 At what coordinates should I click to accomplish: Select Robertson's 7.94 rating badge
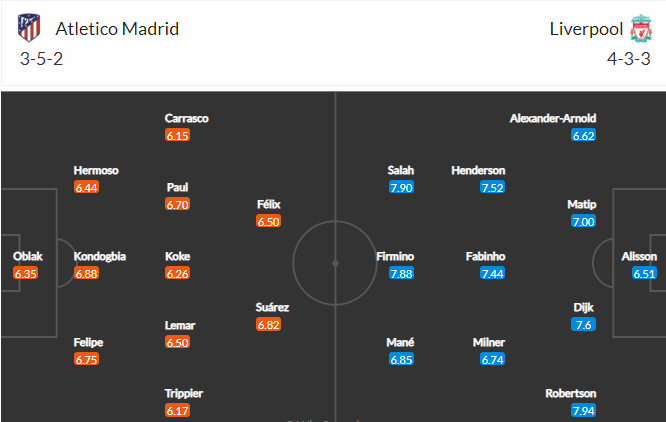[x=584, y=411]
